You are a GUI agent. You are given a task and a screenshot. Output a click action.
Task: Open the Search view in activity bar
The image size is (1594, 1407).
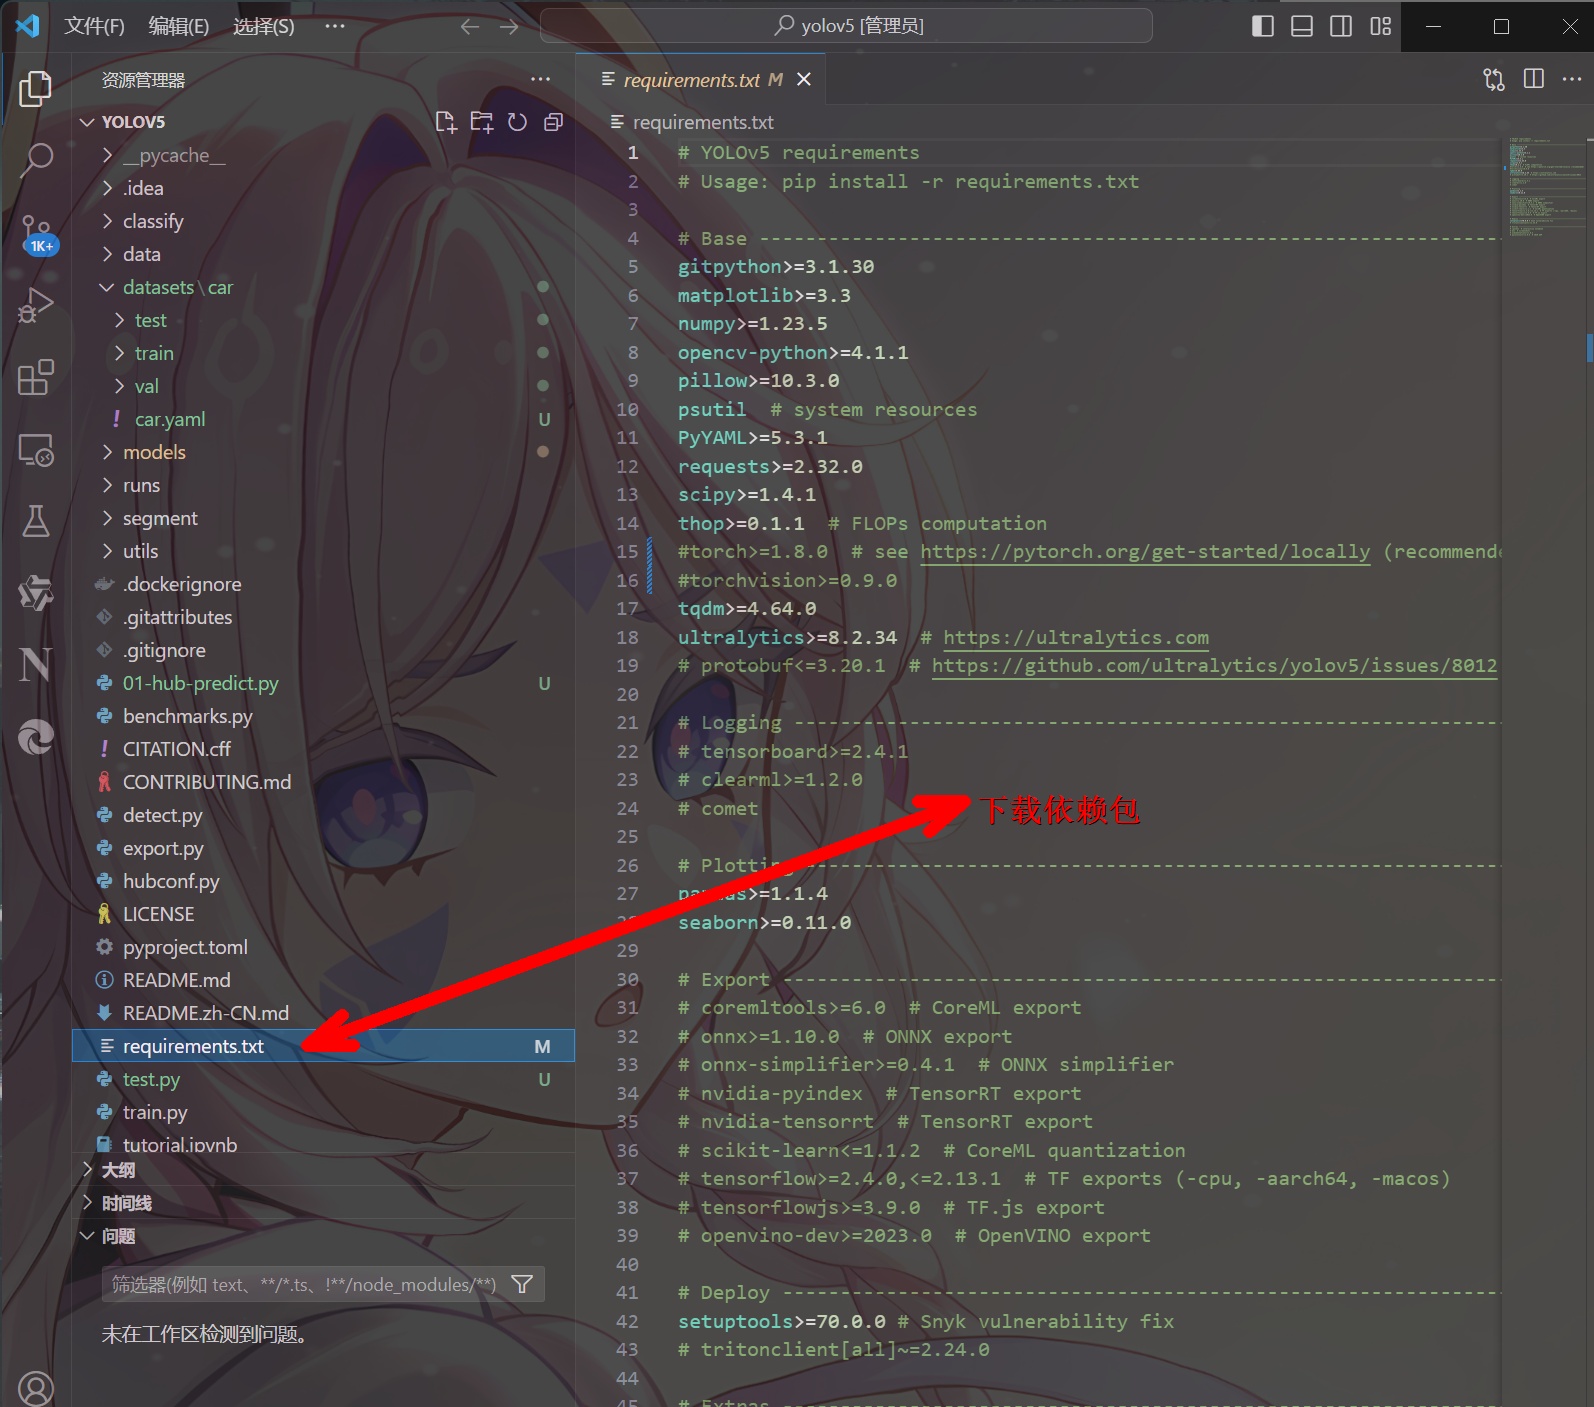(36, 158)
